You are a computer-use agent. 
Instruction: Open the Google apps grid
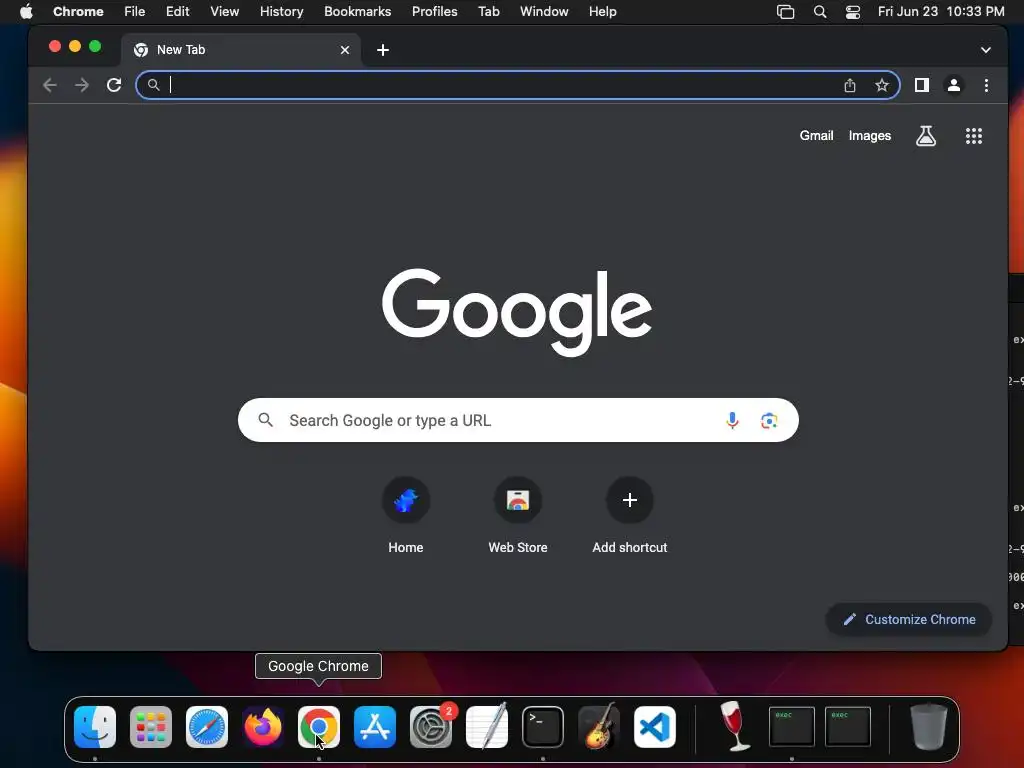pyautogui.click(x=974, y=136)
